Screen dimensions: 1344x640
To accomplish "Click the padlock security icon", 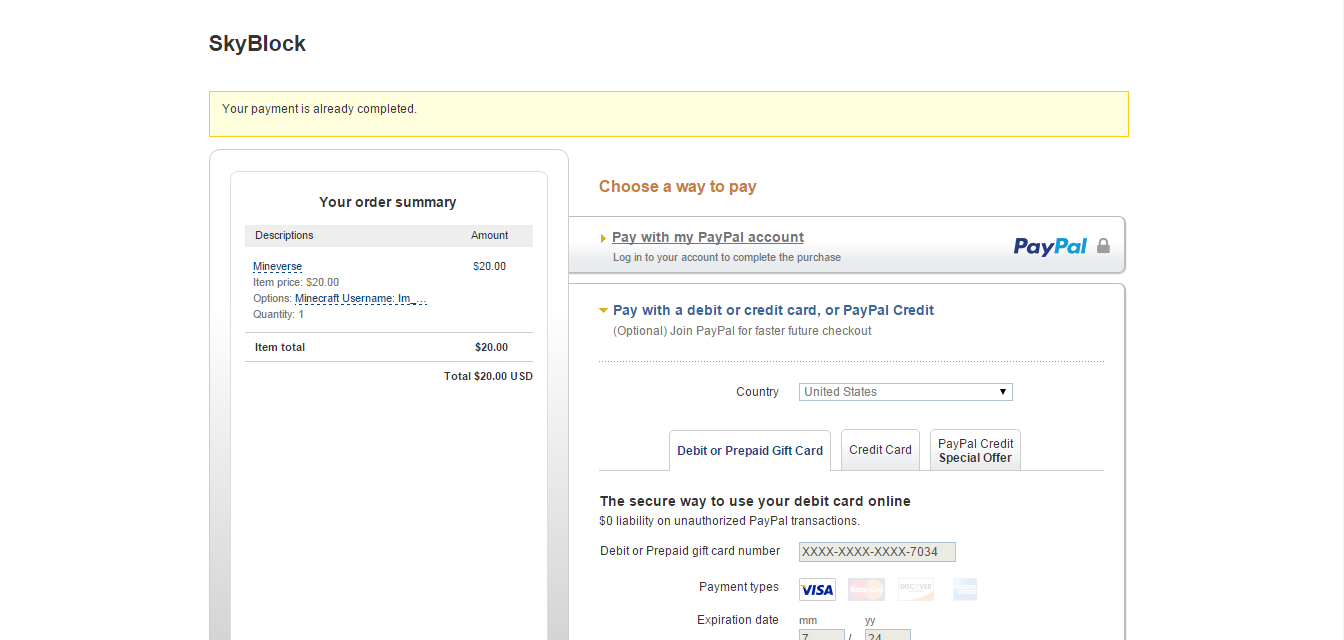I will click(1103, 245).
